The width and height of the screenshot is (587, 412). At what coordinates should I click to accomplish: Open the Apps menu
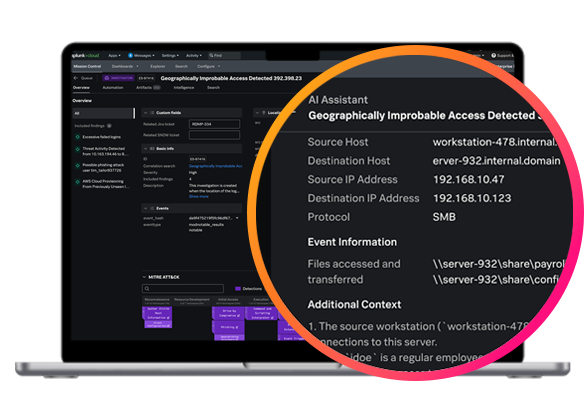pos(114,55)
